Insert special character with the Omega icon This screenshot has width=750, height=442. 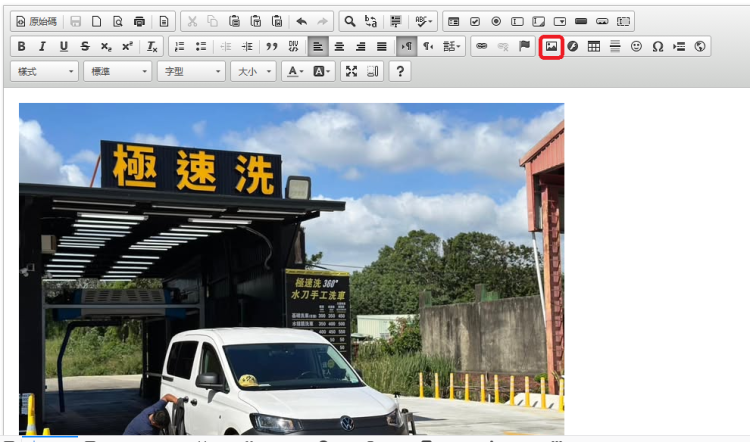pos(657,46)
